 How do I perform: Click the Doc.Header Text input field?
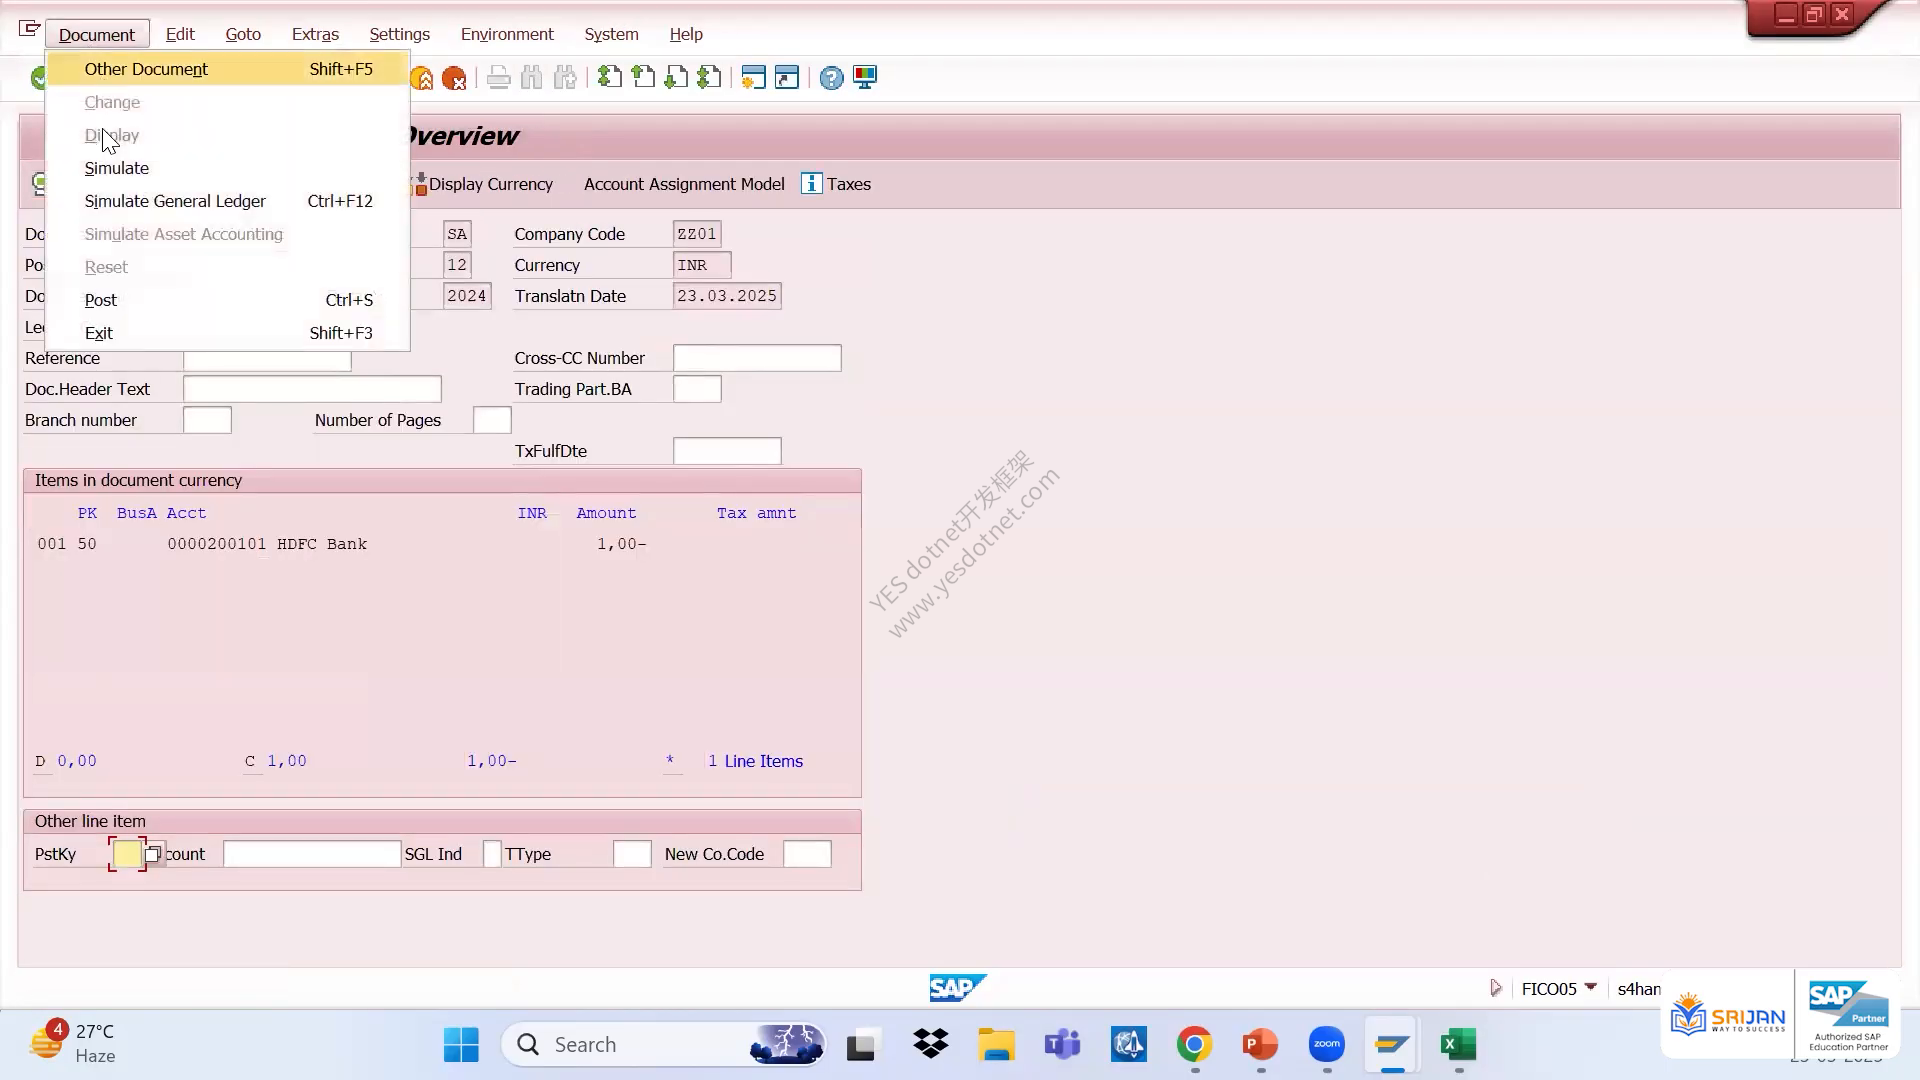(x=312, y=389)
